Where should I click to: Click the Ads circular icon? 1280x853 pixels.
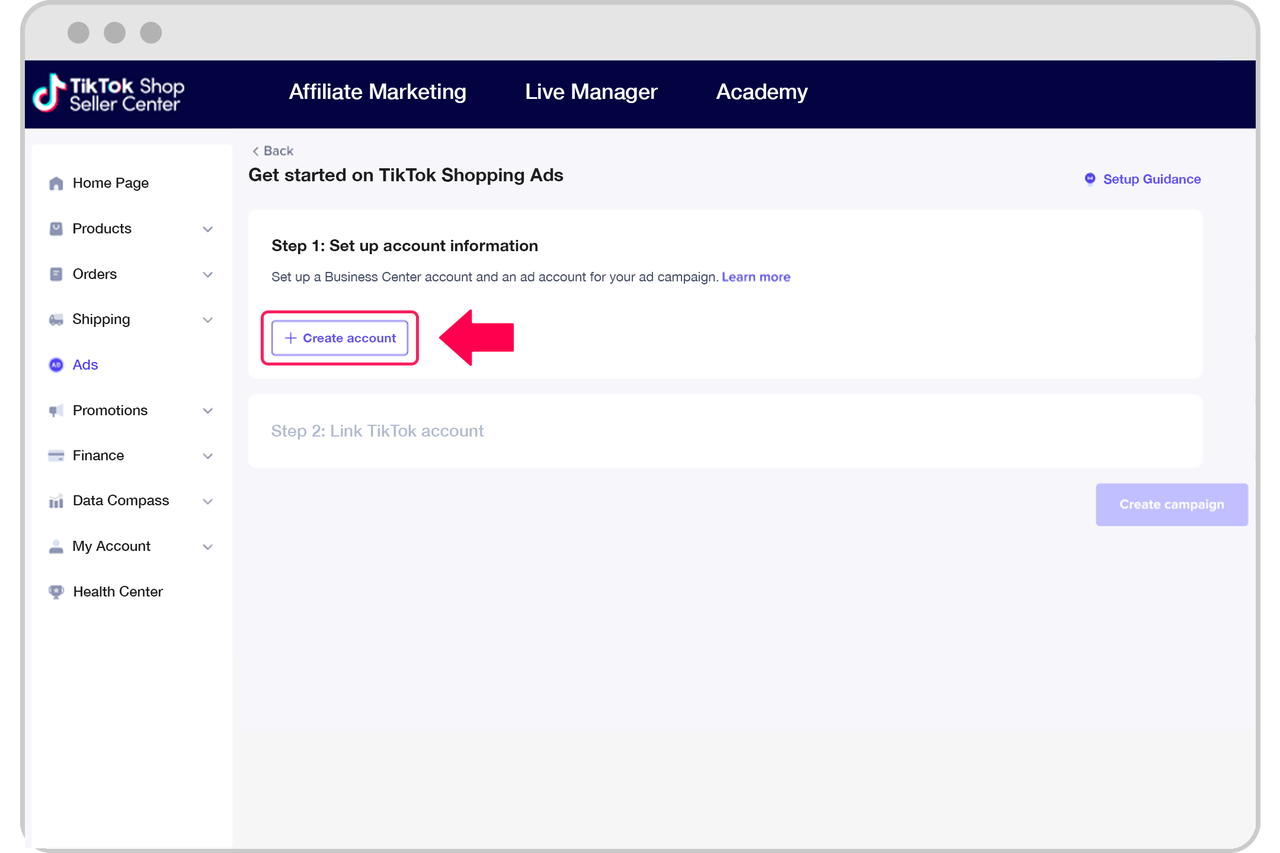(x=56, y=365)
